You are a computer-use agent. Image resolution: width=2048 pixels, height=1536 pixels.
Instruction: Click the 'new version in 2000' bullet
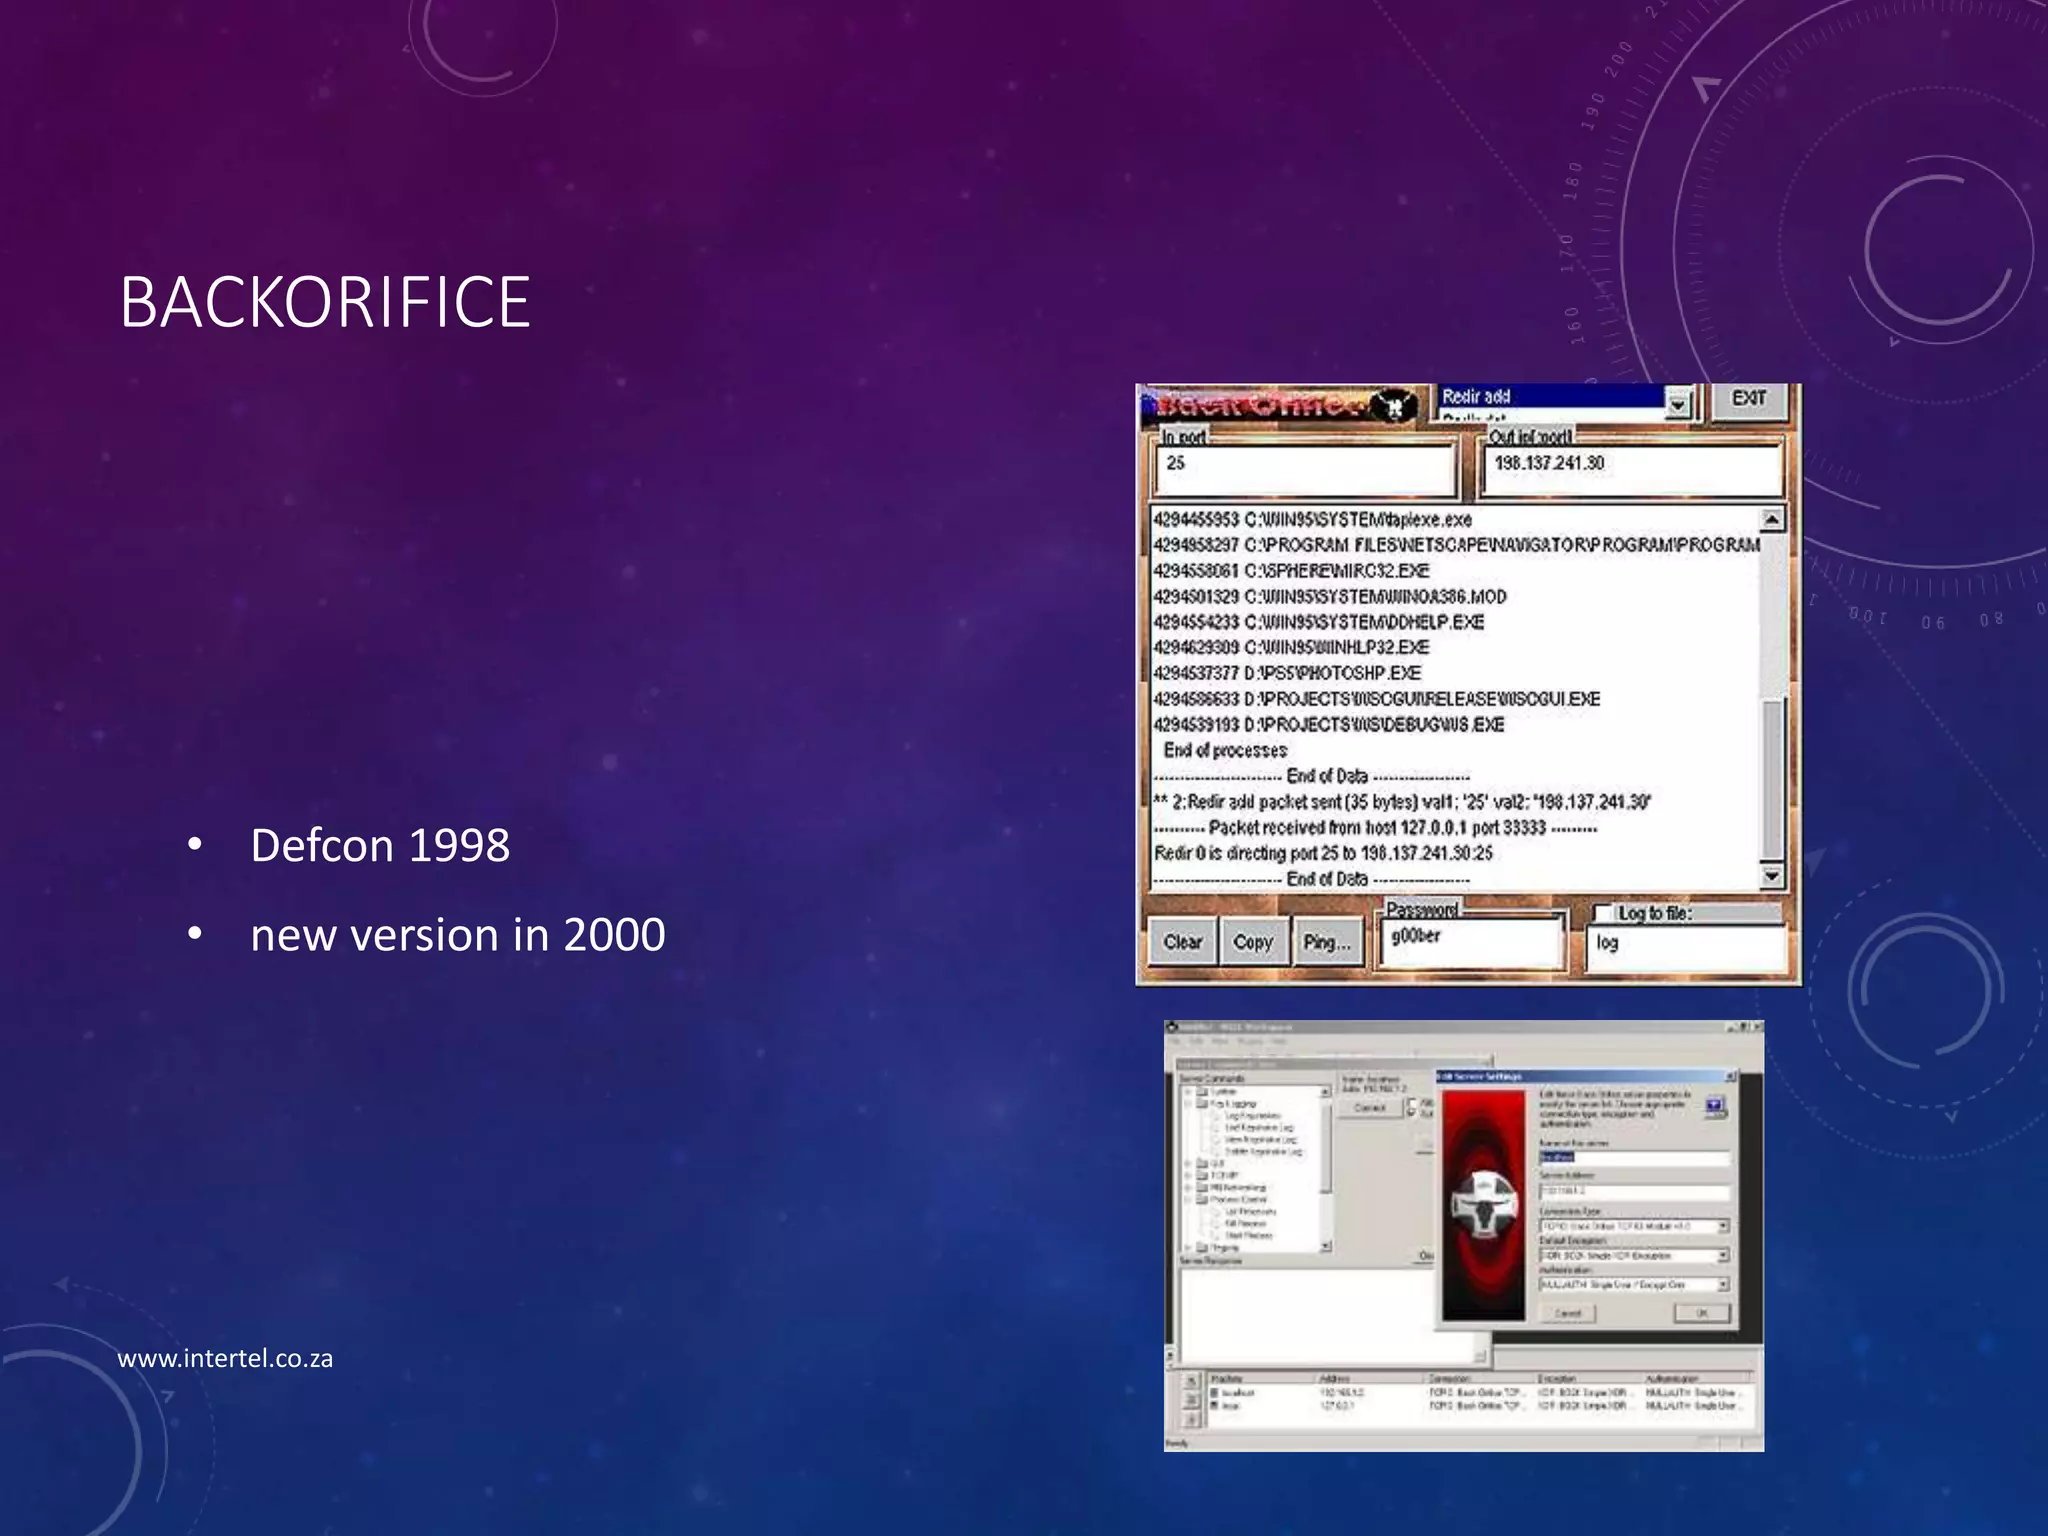[458, 935]
